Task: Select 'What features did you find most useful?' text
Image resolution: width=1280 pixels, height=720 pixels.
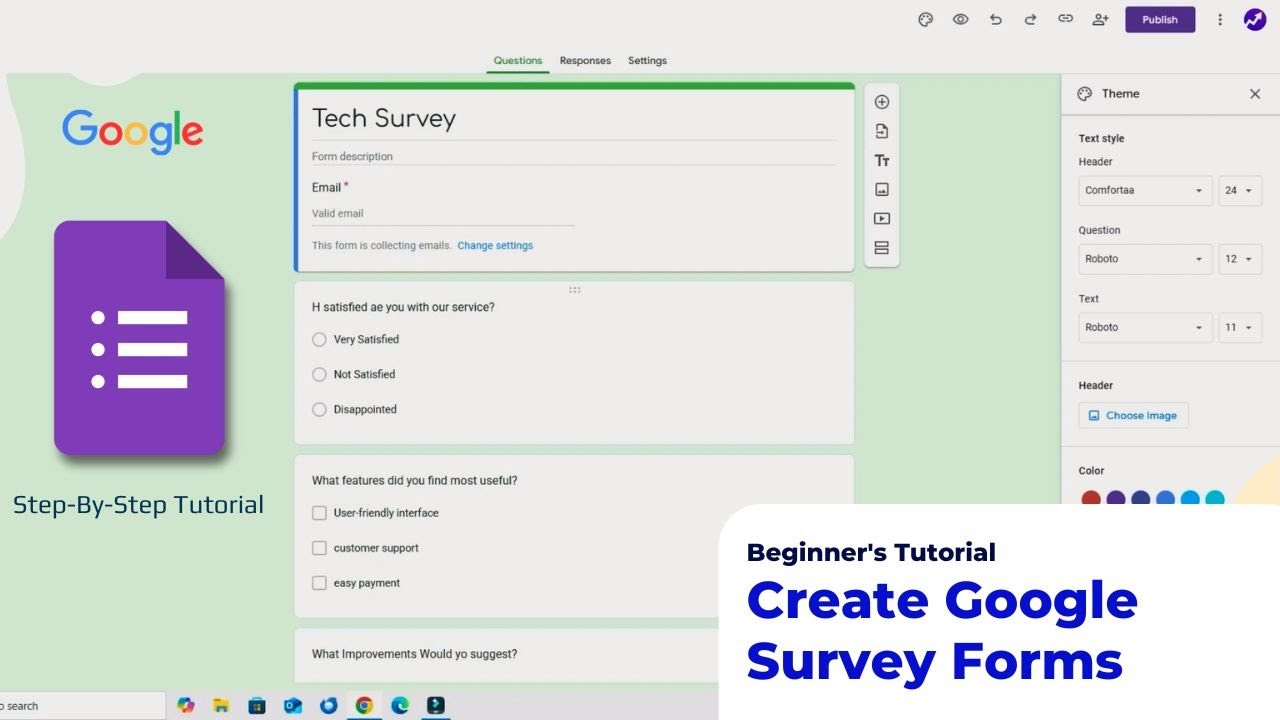Action: tap(414, 481)
